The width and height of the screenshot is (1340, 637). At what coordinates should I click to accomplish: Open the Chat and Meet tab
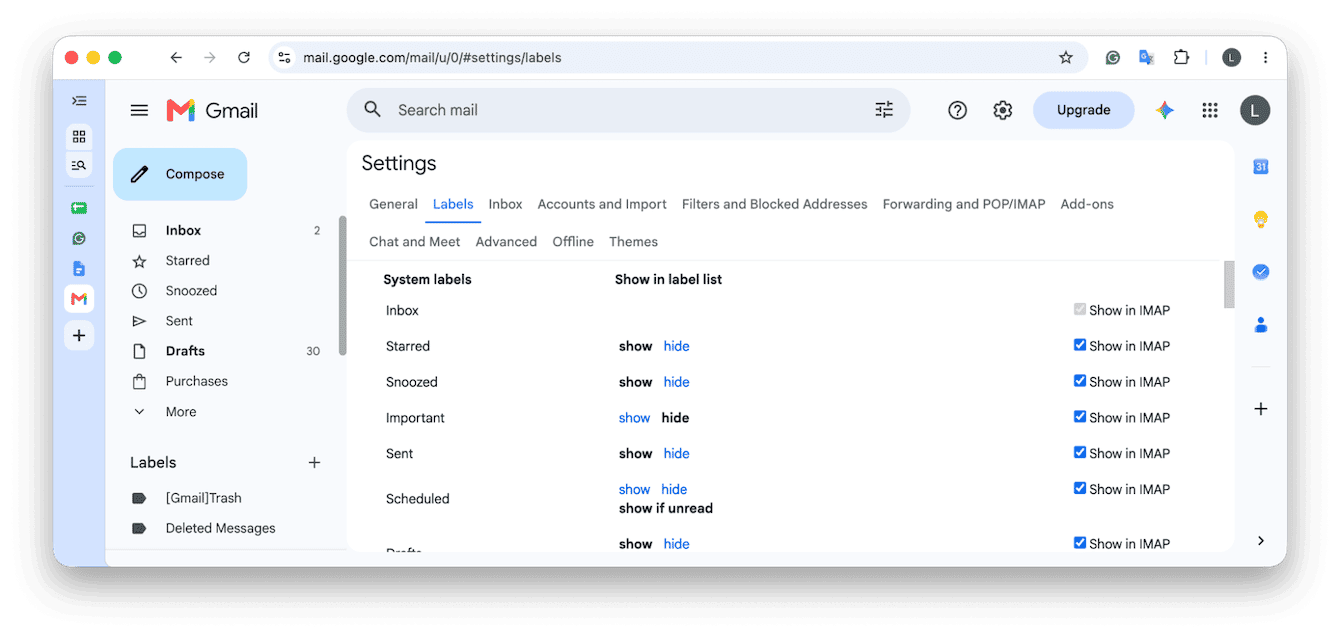(415, 242)
